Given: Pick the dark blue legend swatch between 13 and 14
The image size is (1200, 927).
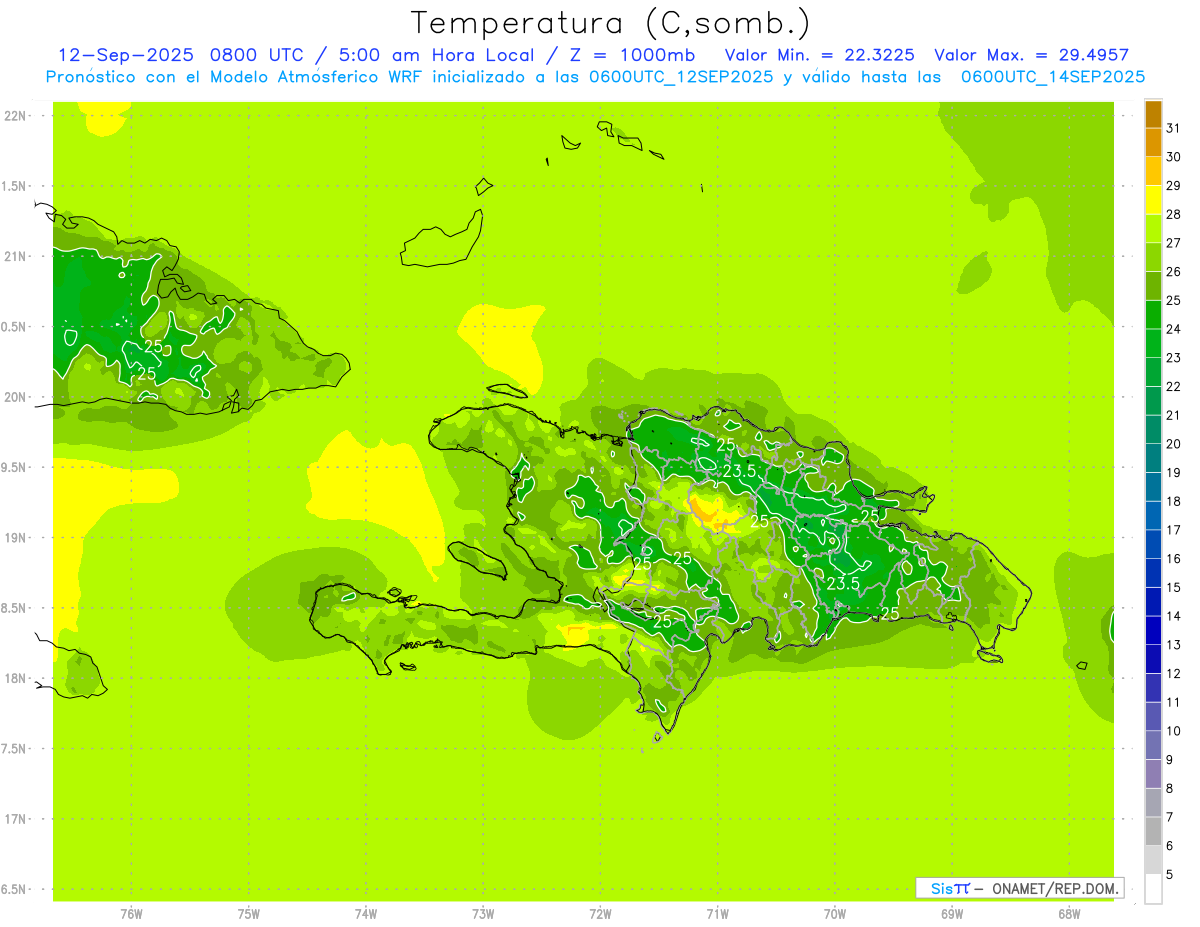Looking at the screenshot, I should [1153, 630].
